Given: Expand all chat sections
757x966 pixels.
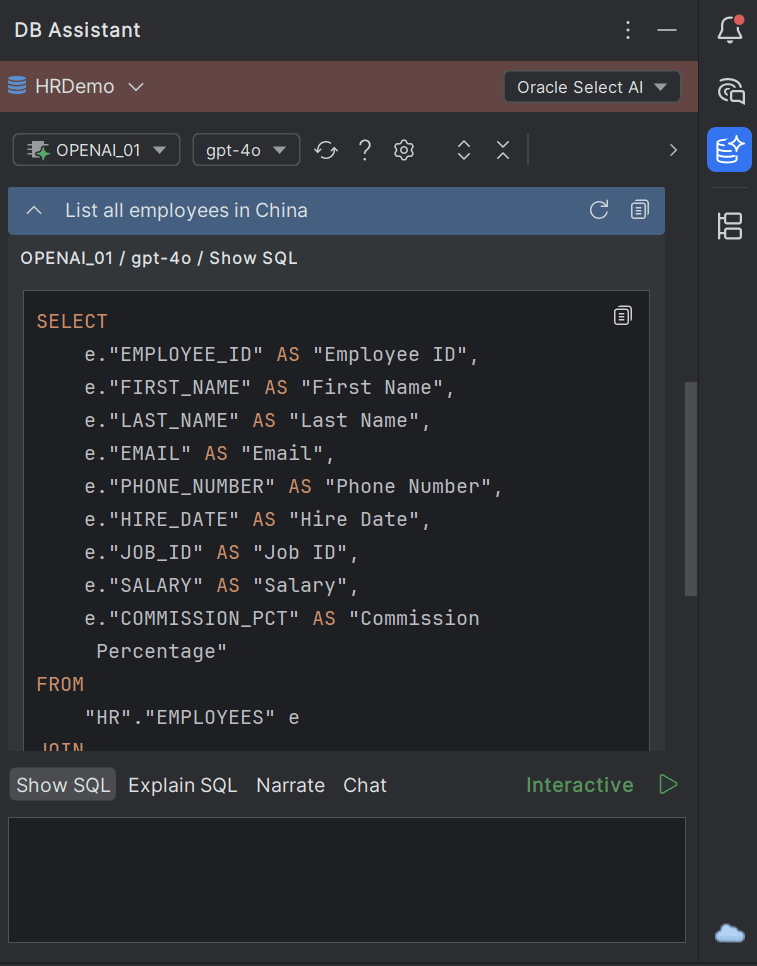Looking at the screenshot, I should pyautogui.click(x=463, y=149).
